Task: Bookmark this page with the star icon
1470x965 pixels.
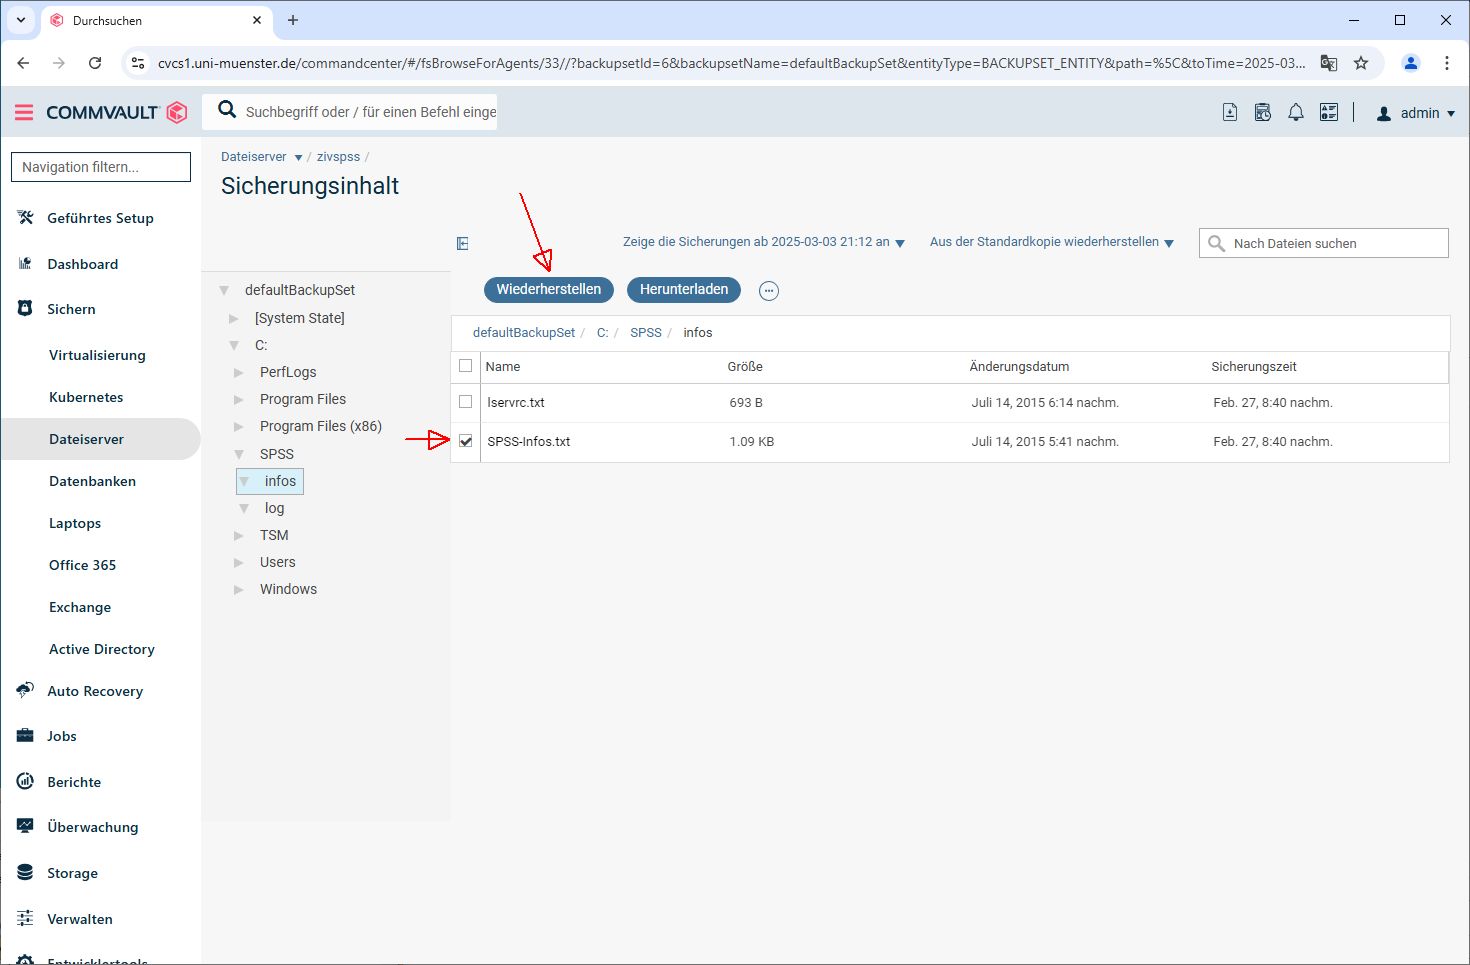Action: 1361,63
